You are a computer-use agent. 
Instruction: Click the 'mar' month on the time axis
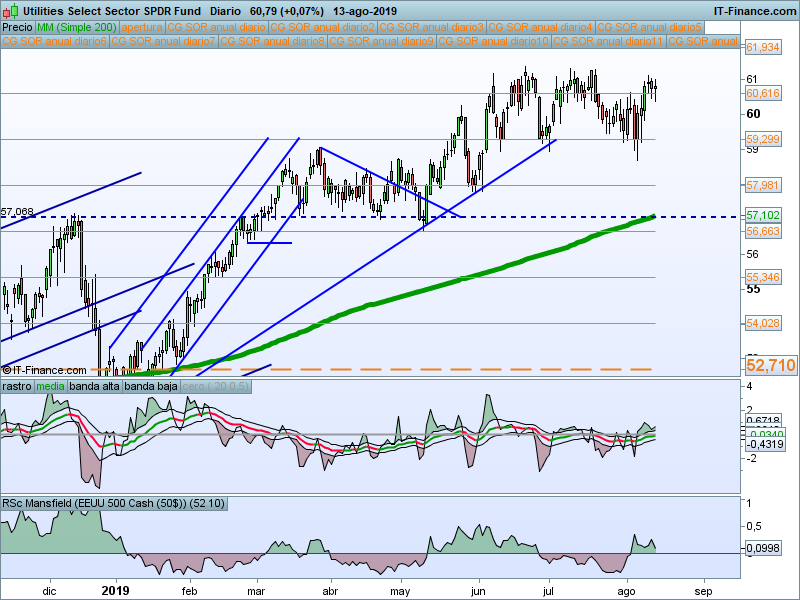click(256, 592)
